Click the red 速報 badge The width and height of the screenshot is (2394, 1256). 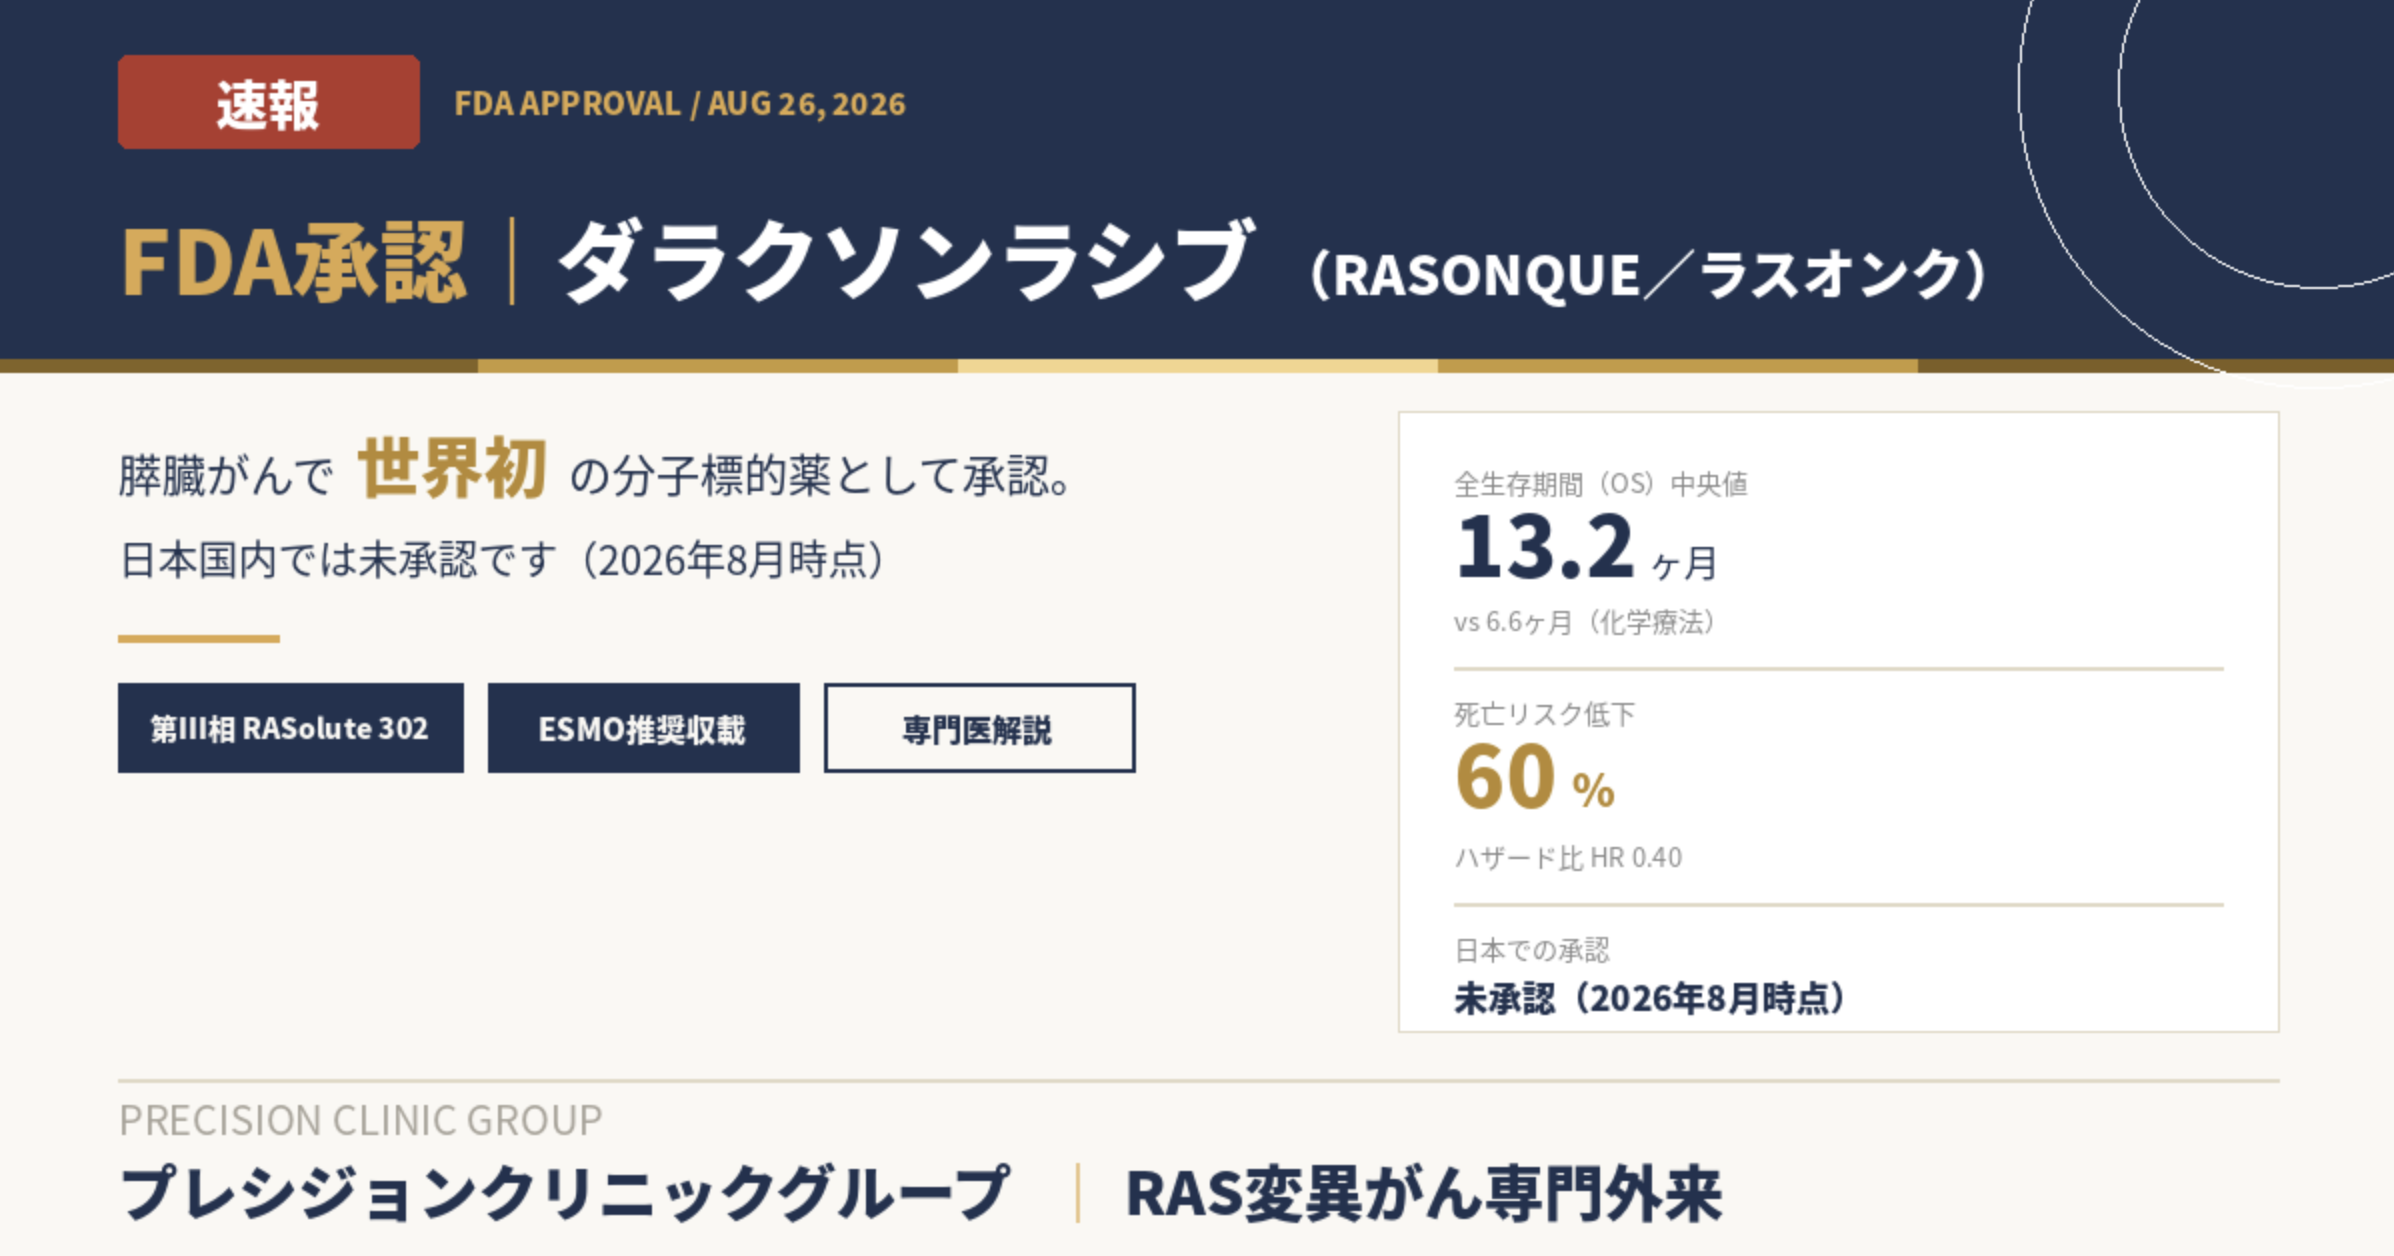pos(269,102)
